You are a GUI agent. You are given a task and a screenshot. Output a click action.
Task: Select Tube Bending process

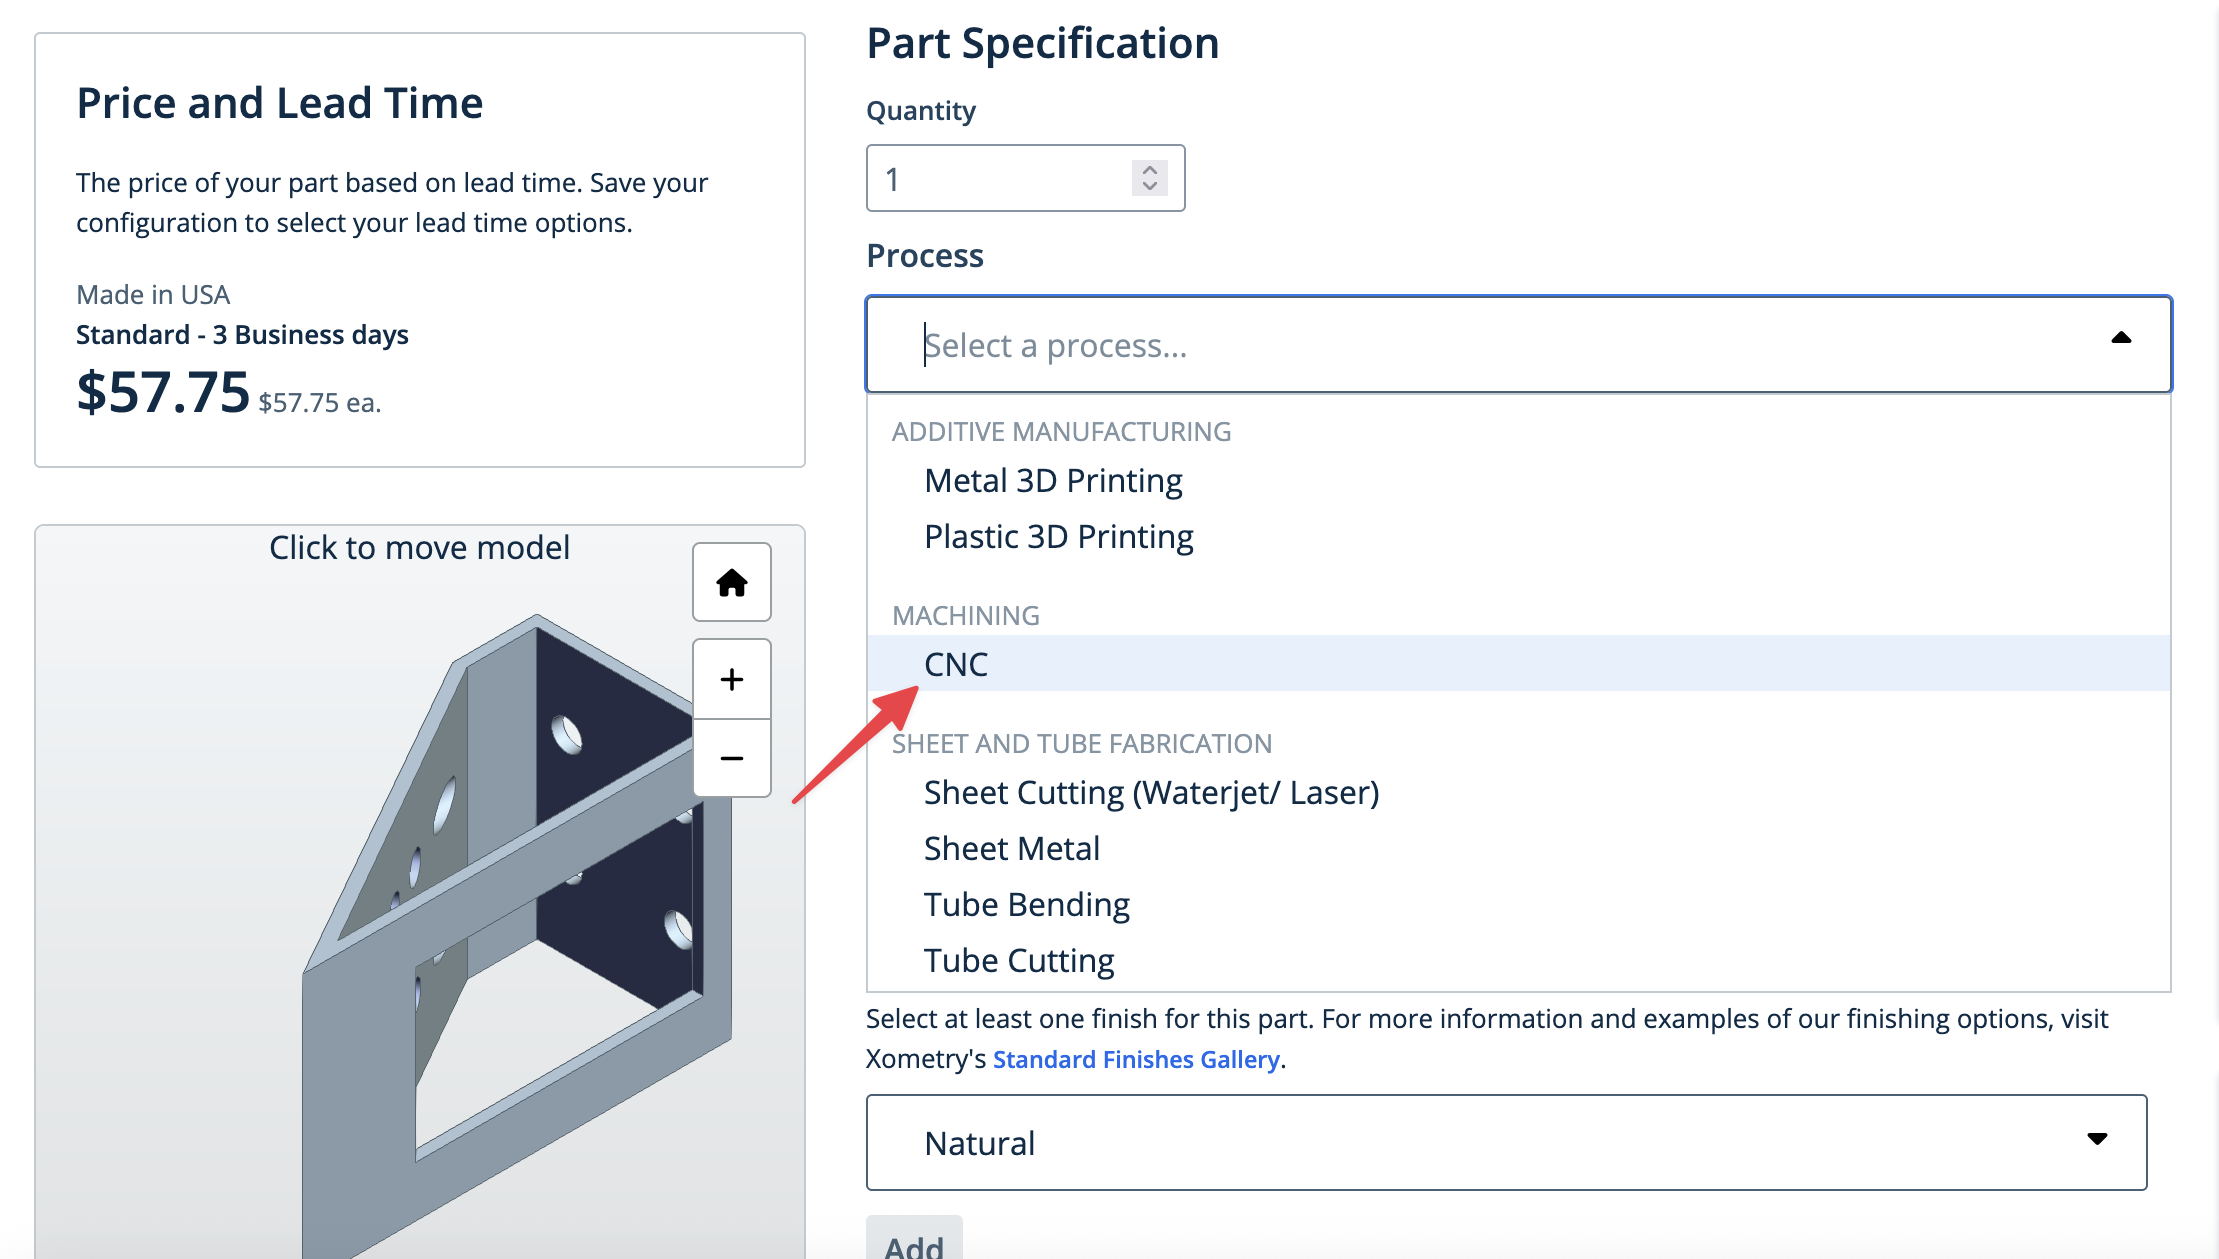[x=1518, y=904]
